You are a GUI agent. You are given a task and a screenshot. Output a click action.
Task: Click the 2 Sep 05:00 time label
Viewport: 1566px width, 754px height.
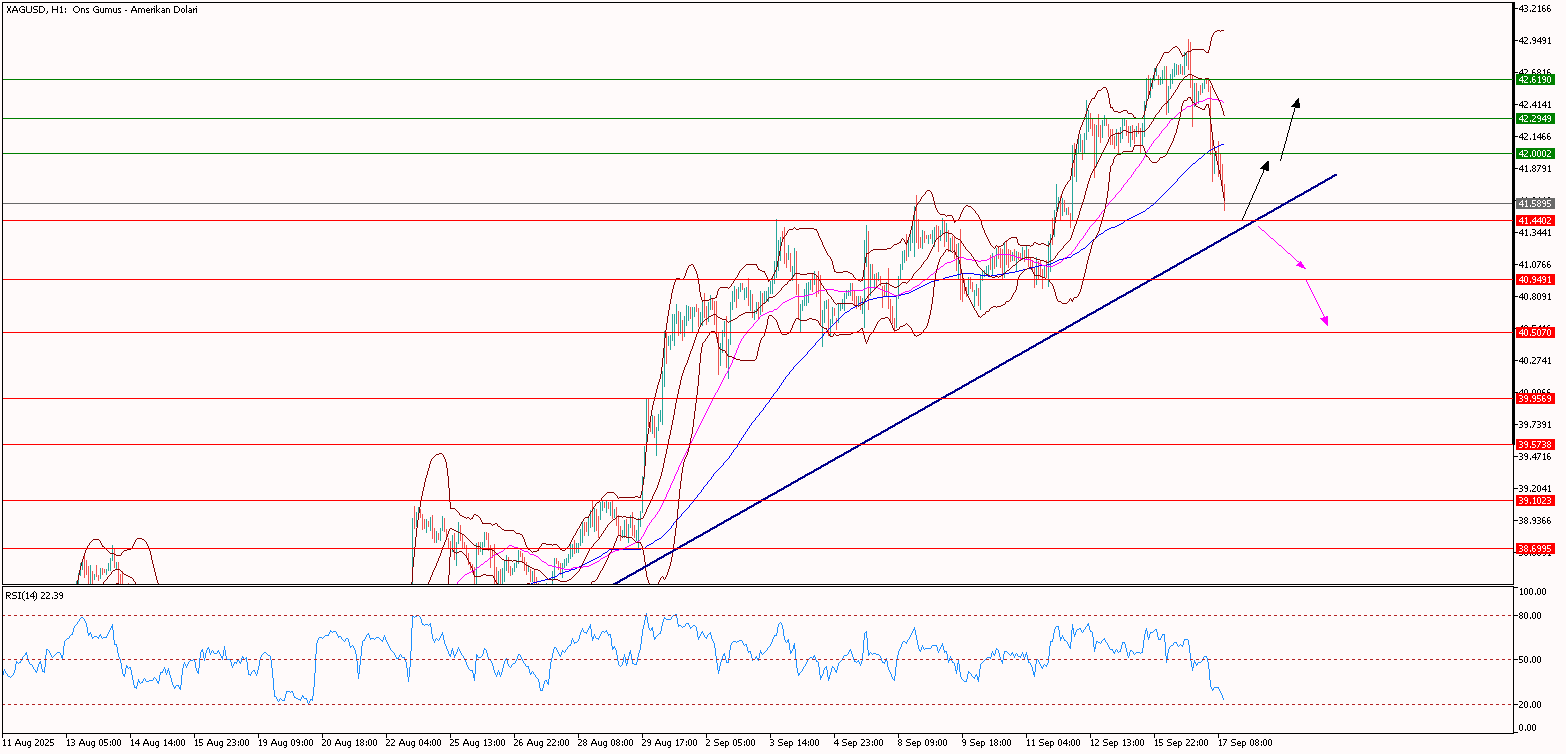pyautogui.click(x=733, y=744)
